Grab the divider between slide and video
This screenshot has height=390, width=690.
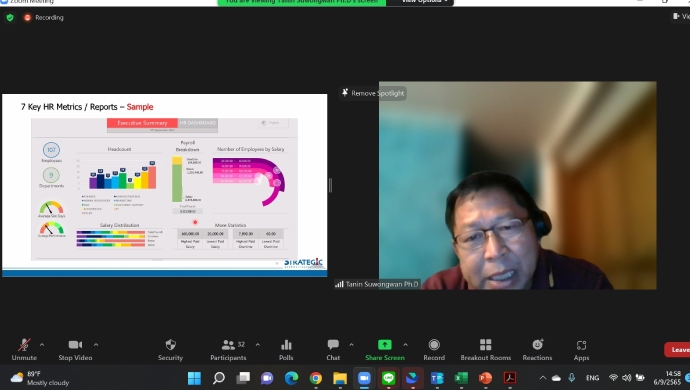tap(330, 185)
